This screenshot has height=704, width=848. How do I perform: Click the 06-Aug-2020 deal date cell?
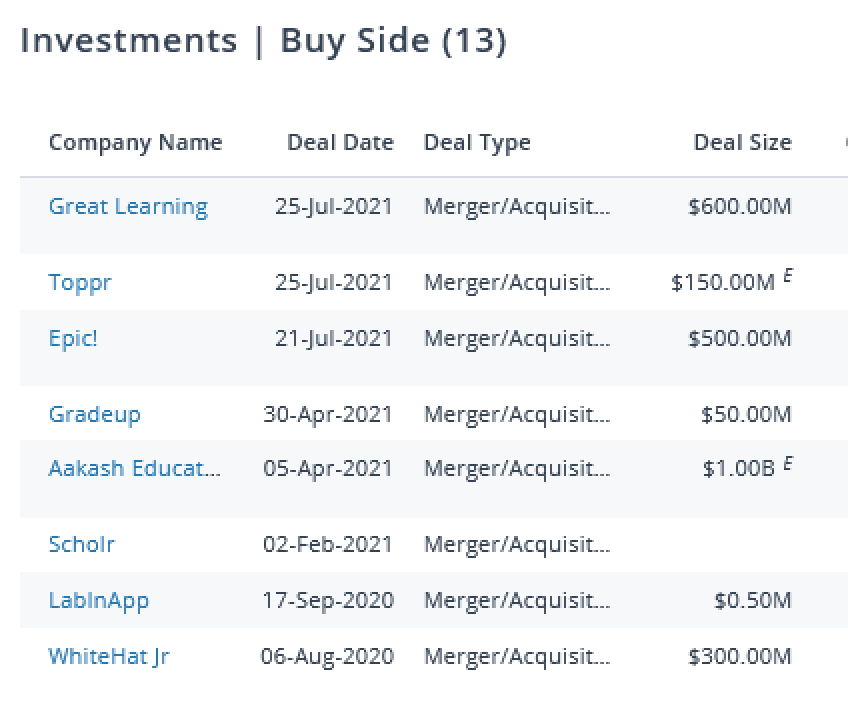pos(327,656)
